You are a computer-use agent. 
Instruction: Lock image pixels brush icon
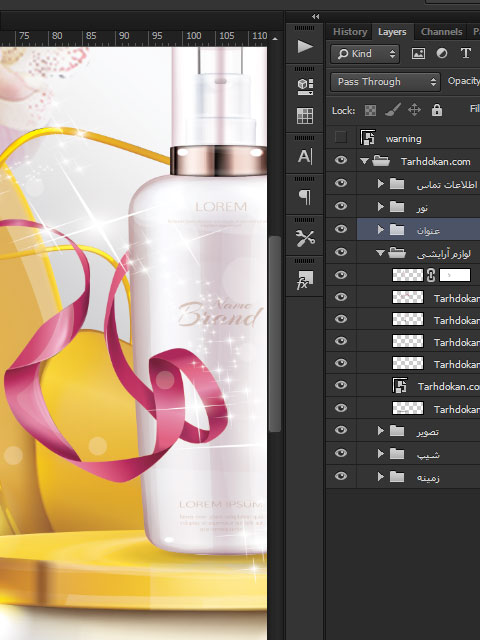pos(392,110)
